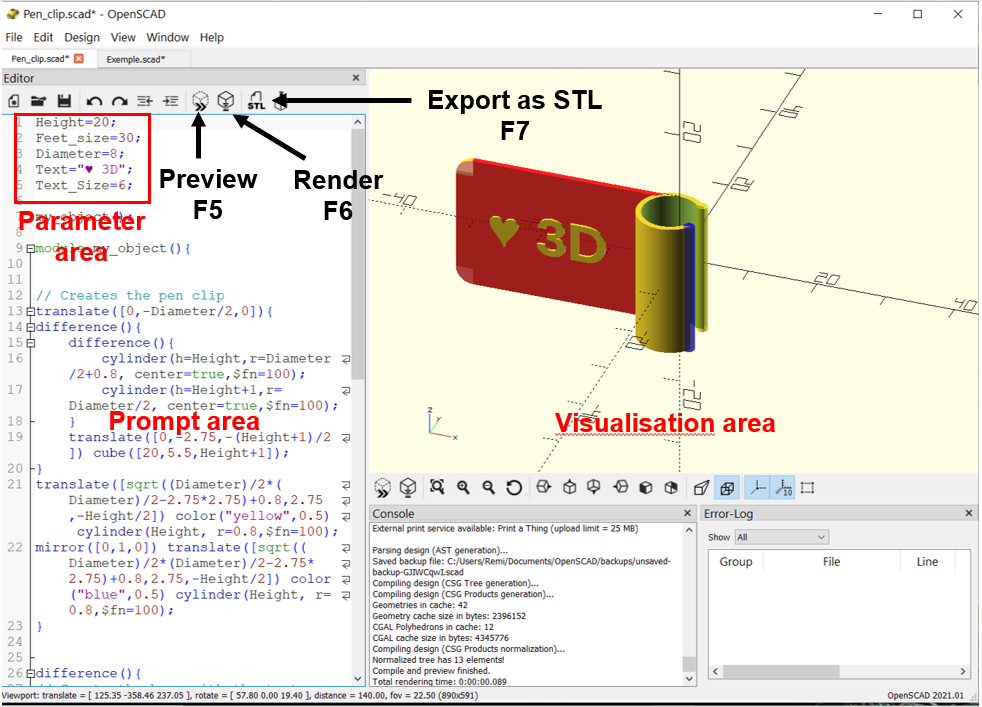This screenshot has width=982, height=707.
Task: Click the Open file icon in editor toolbar
Action: [39, 101]
